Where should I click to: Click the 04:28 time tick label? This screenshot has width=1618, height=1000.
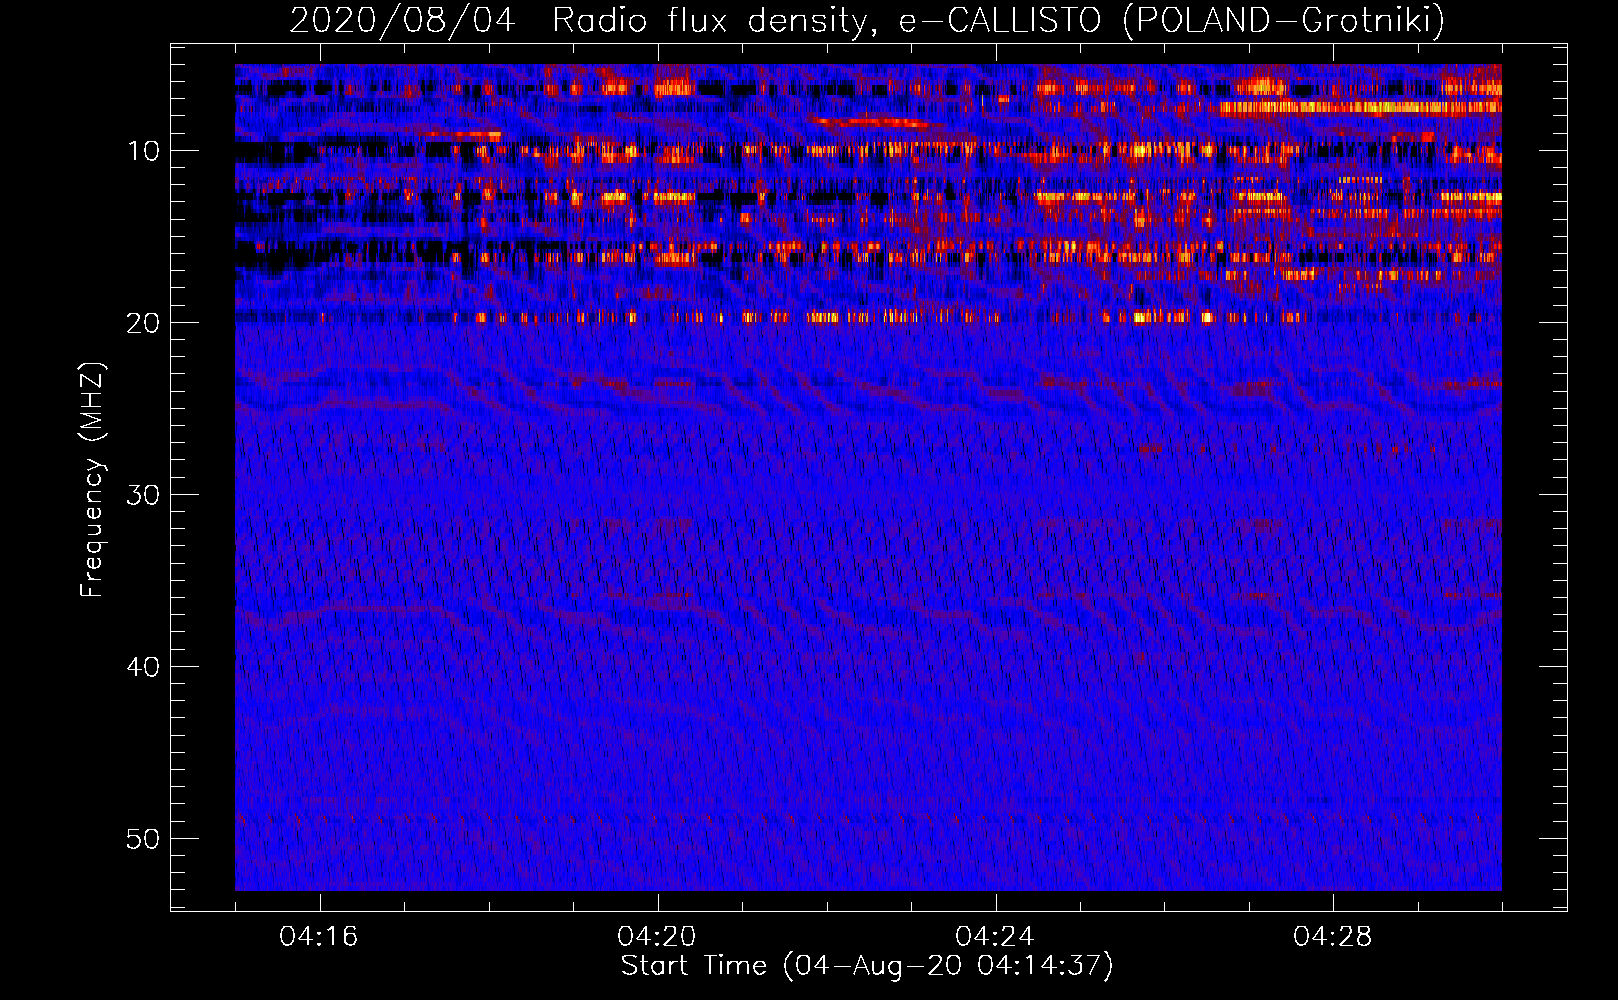(1333, 937)
